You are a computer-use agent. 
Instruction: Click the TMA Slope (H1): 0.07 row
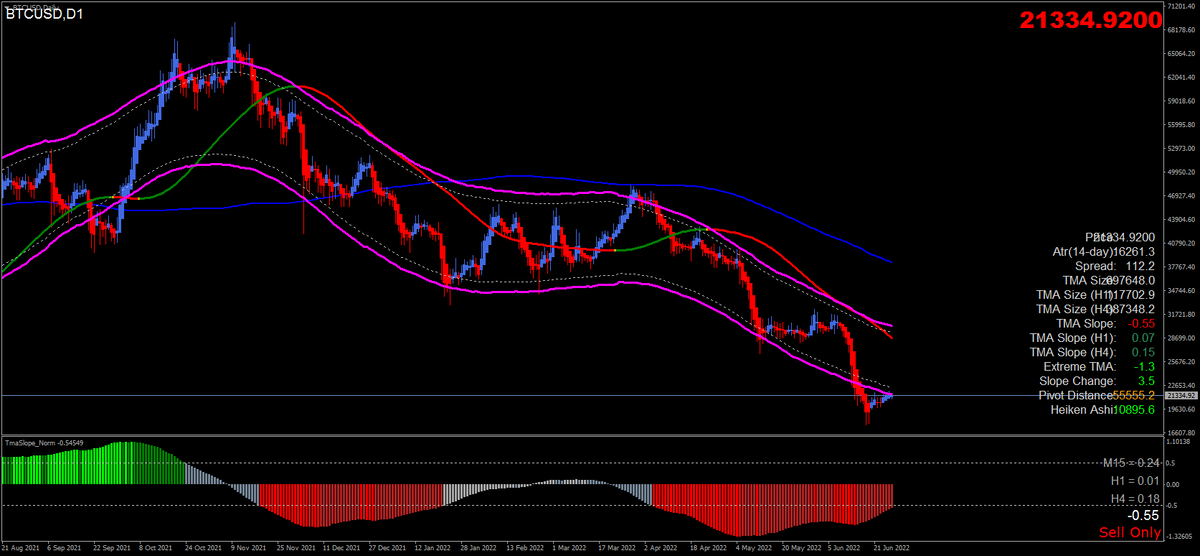(1093, 338)
